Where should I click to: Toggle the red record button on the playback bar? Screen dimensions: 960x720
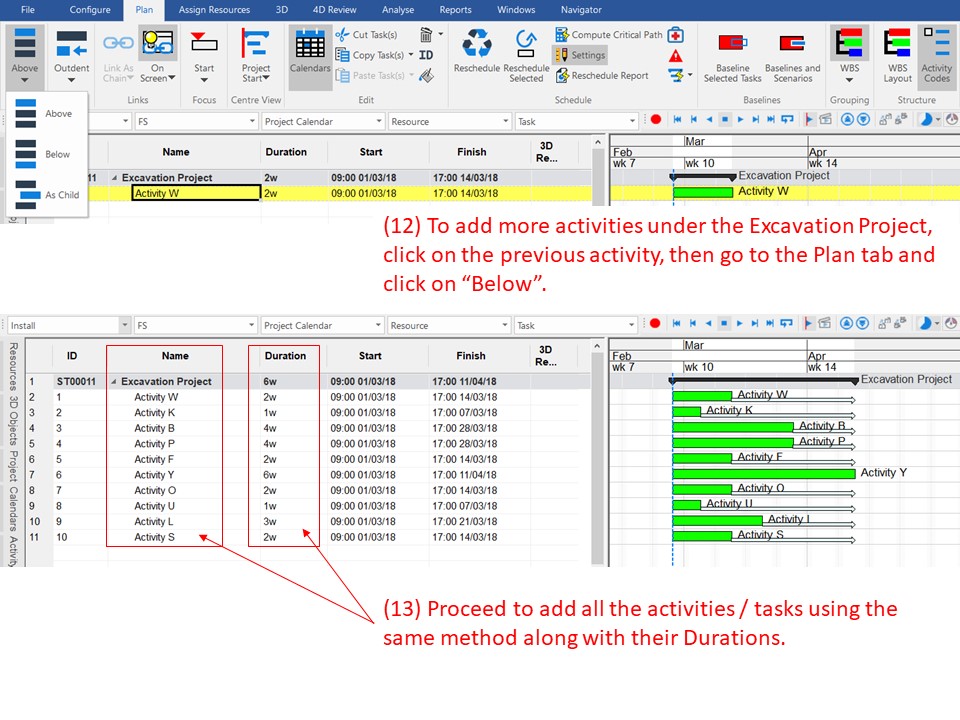click(656, 119)
